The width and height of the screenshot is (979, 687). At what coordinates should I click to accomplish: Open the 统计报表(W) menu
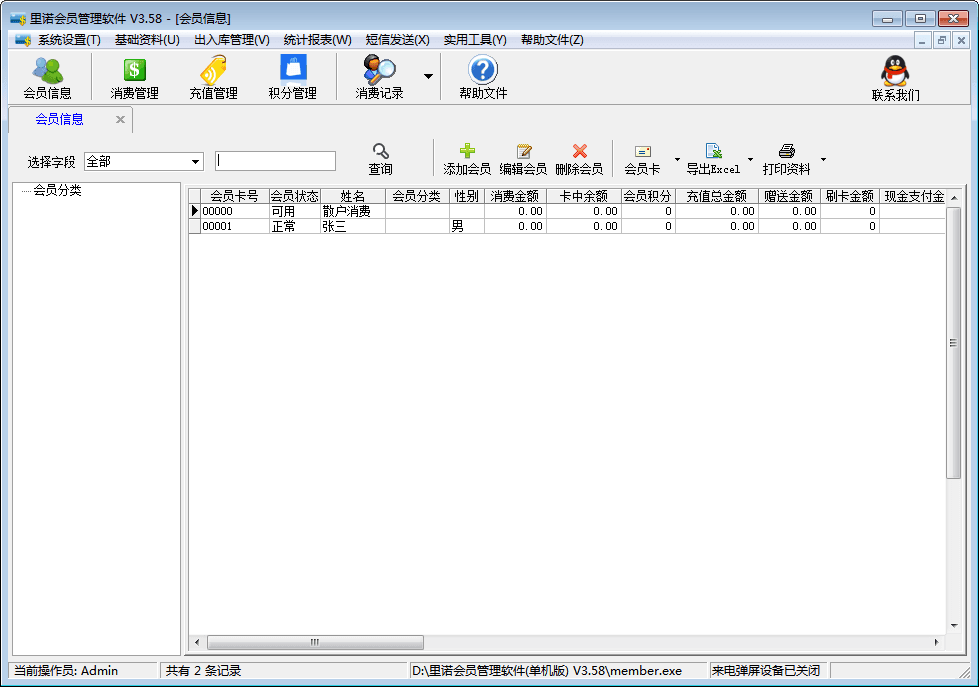[317, 40]
